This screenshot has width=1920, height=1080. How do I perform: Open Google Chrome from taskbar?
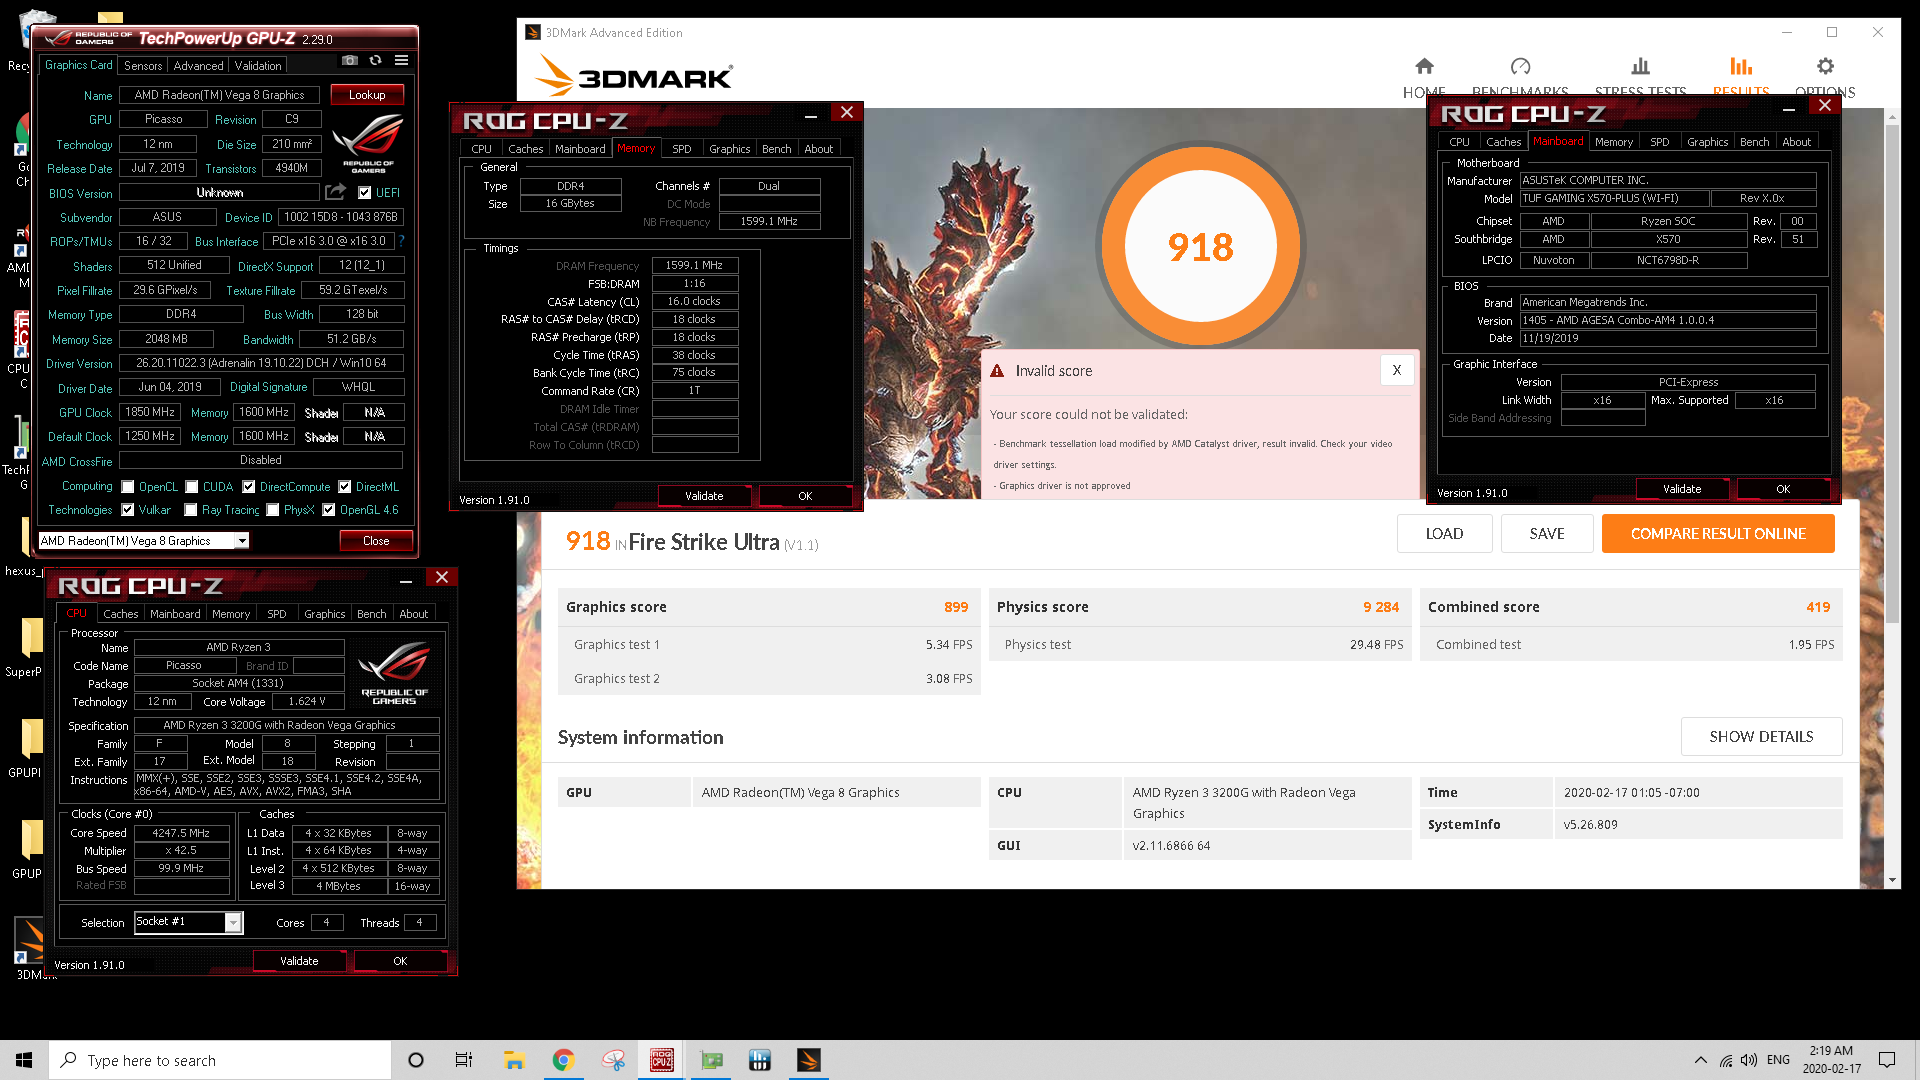[563, 1060]
